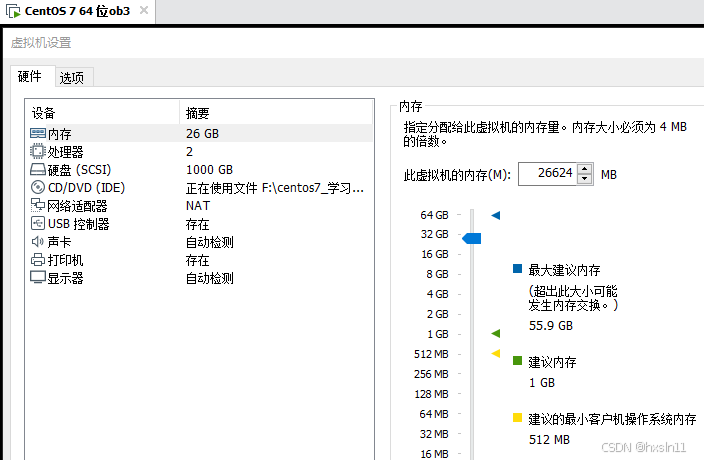Viewport: 704px width, 460px height.
Task: Click the VM icon on the CentOS 7 tab
Action: pos(13,11)
